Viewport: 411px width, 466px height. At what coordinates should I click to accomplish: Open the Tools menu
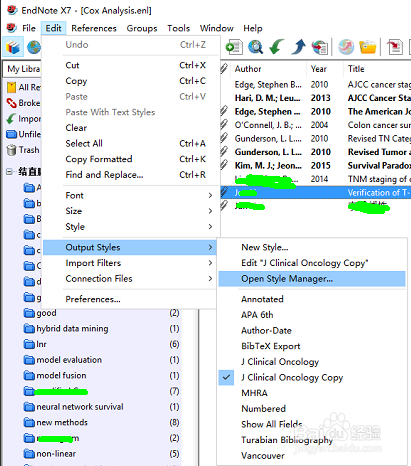point(178,28)
